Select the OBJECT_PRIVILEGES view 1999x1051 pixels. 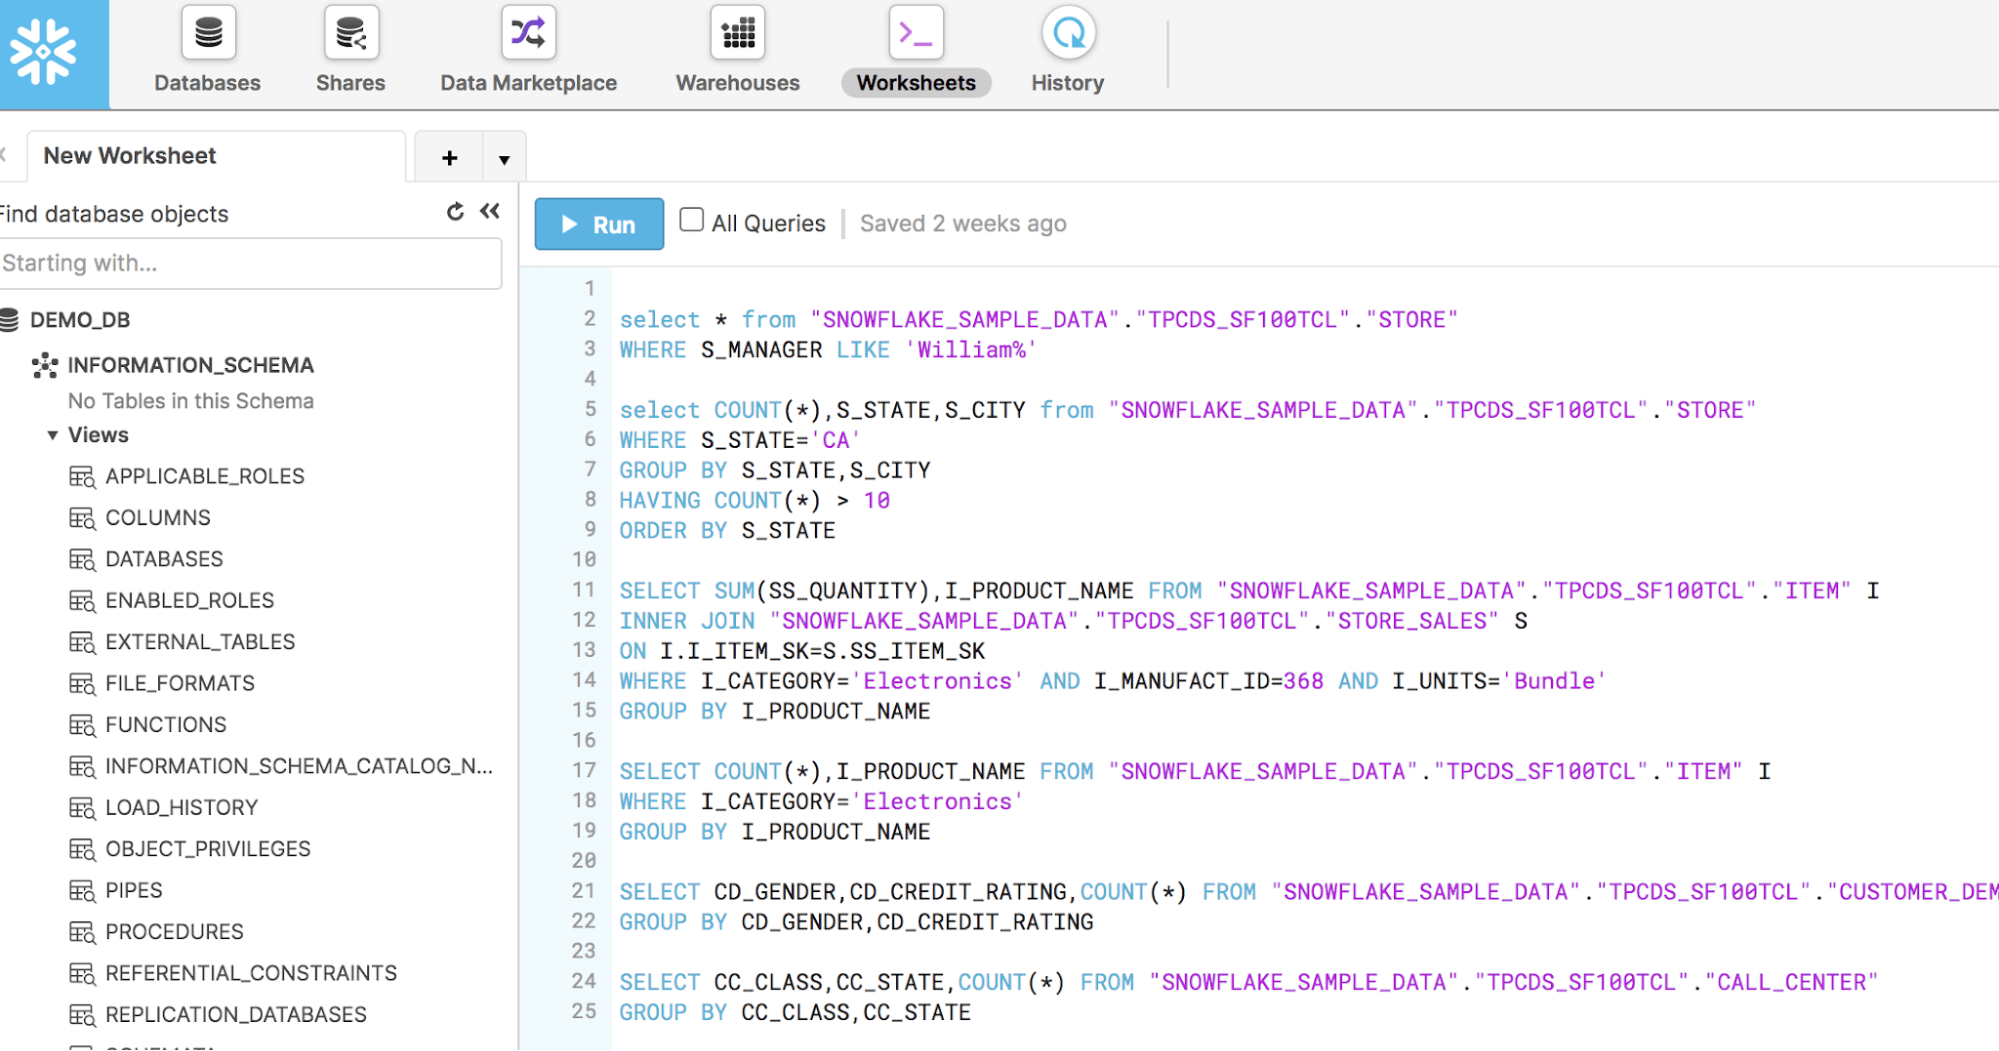pyautogui.click(x=208, y=849)
